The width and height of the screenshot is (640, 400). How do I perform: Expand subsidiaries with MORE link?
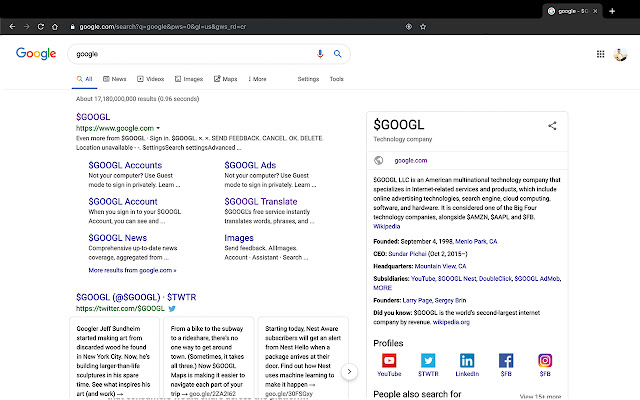pos(382,288)
